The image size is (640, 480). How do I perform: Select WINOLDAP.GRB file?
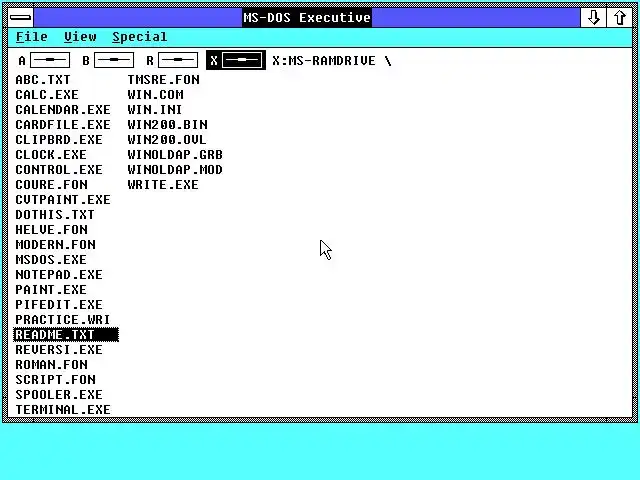click(x=175, y=155)
